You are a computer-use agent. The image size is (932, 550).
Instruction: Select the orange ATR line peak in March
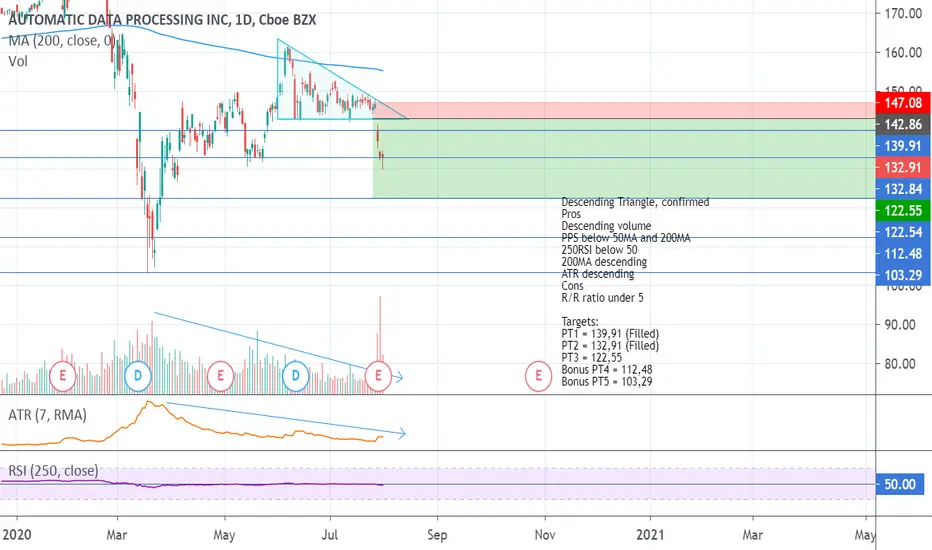[149, 403]
